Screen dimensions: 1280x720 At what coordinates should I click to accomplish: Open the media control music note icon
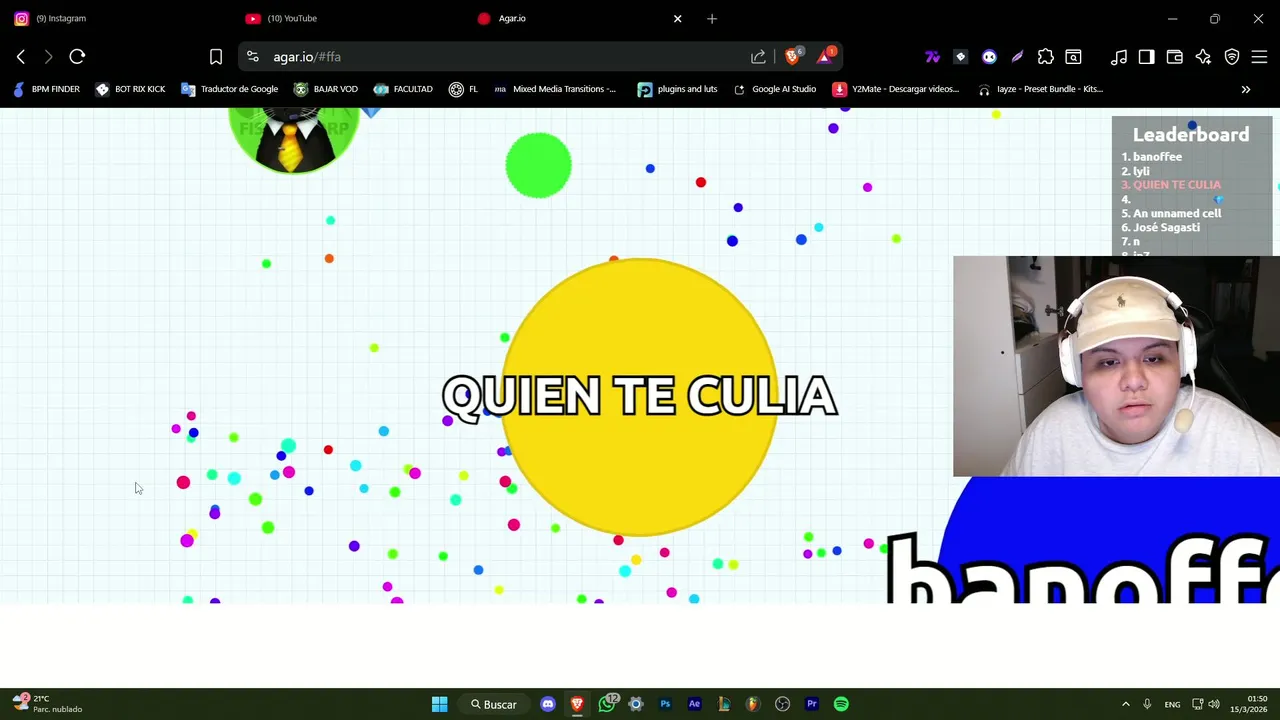coord(1119,57)
